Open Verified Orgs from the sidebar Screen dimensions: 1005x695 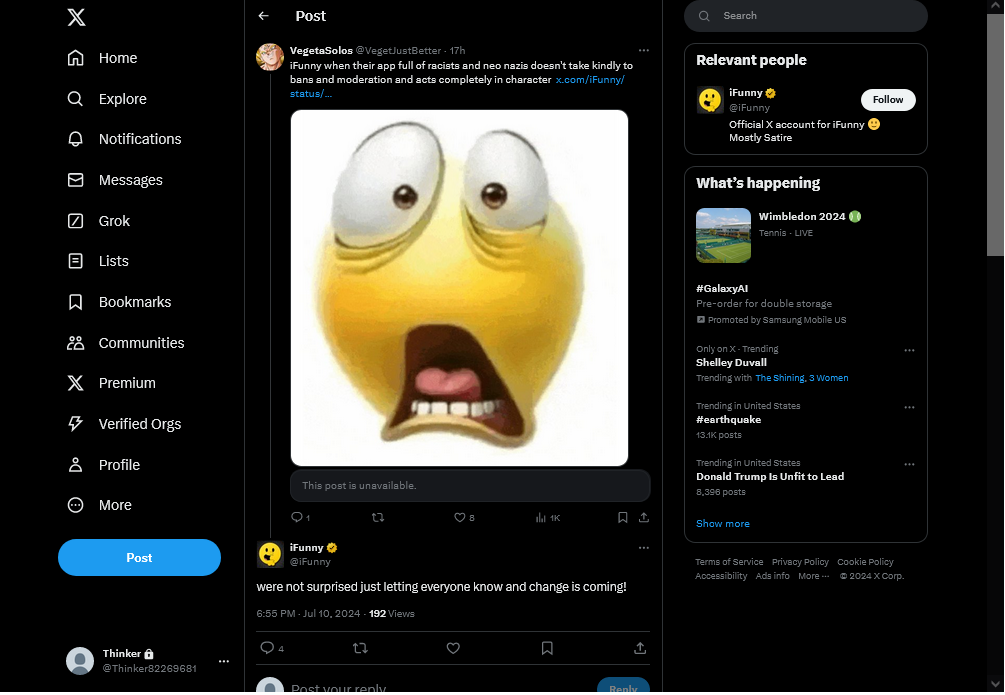click(x=124, y=424)
